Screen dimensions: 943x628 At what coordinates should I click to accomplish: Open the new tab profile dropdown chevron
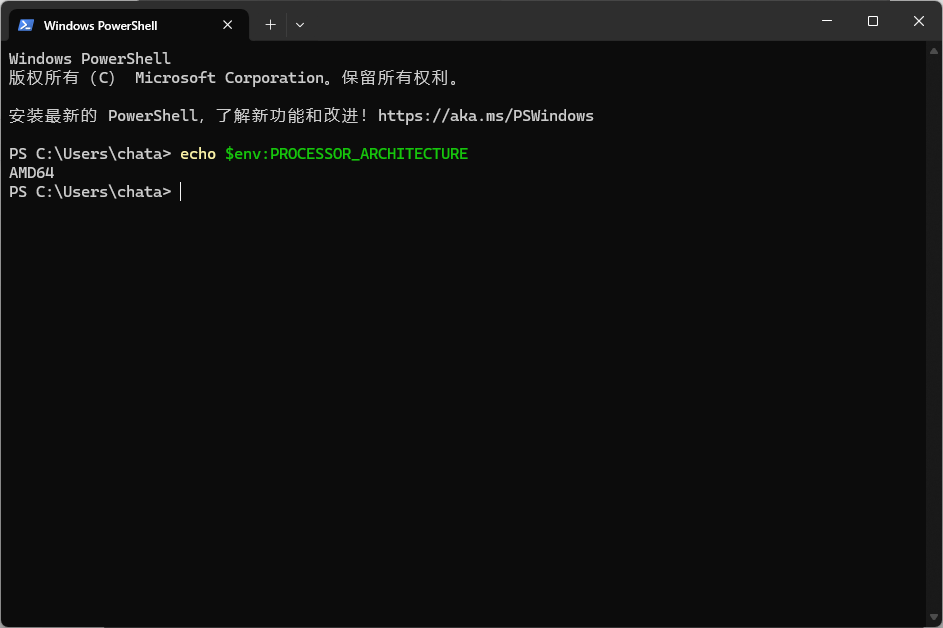click(x=299, y=24)
